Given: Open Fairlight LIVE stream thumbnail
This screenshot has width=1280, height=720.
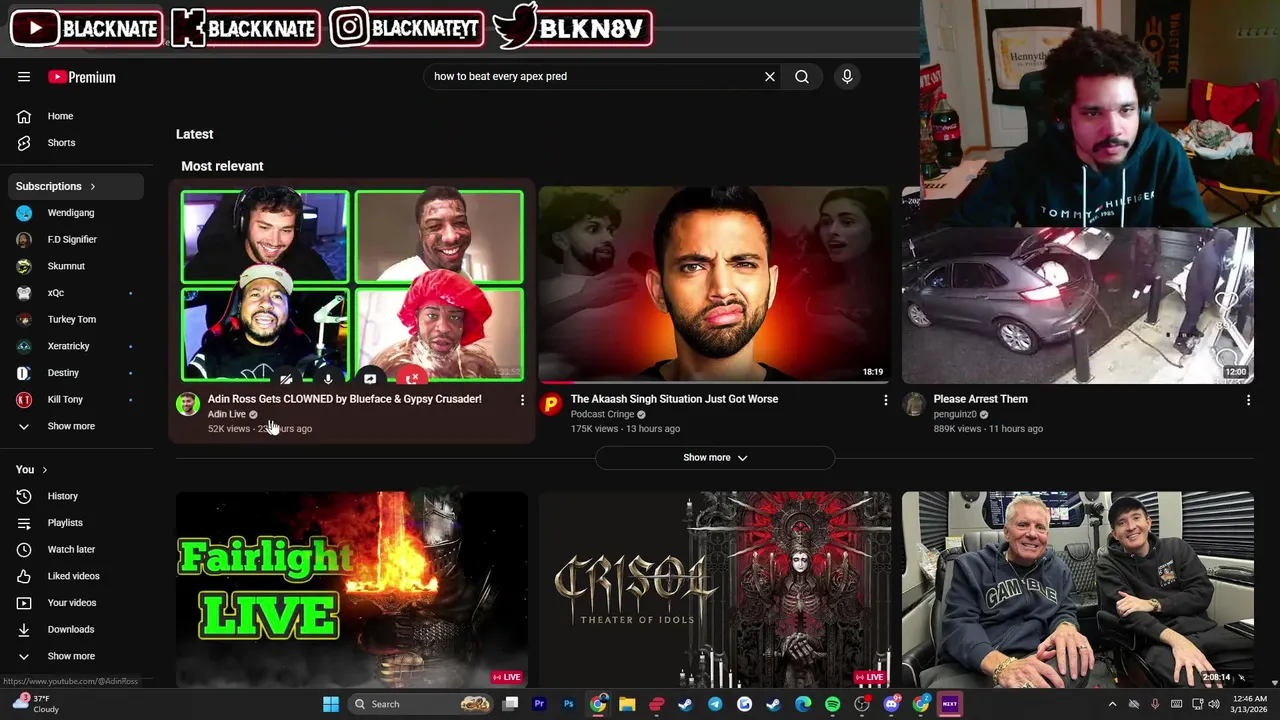Looking at the screenshot, I should [x=352, y=588].
